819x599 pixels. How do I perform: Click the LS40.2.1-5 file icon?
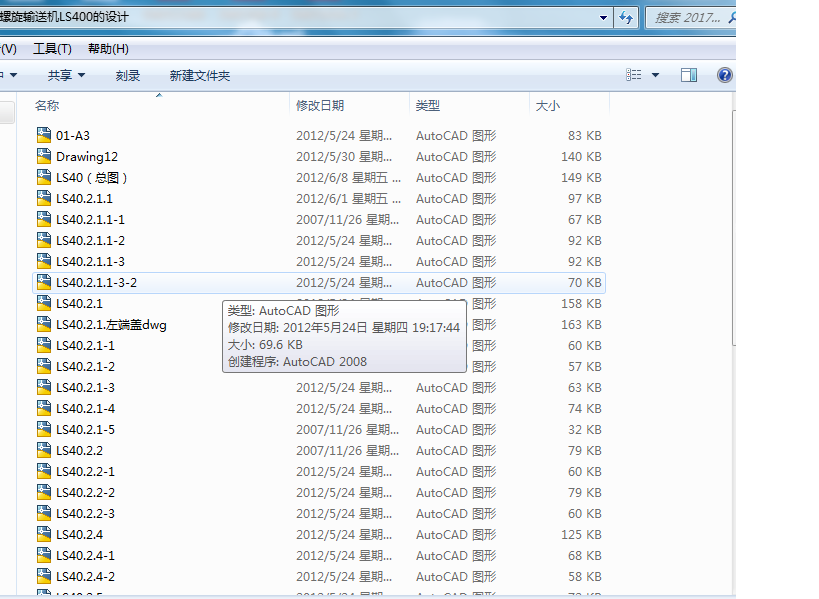[x=44, y=429]
